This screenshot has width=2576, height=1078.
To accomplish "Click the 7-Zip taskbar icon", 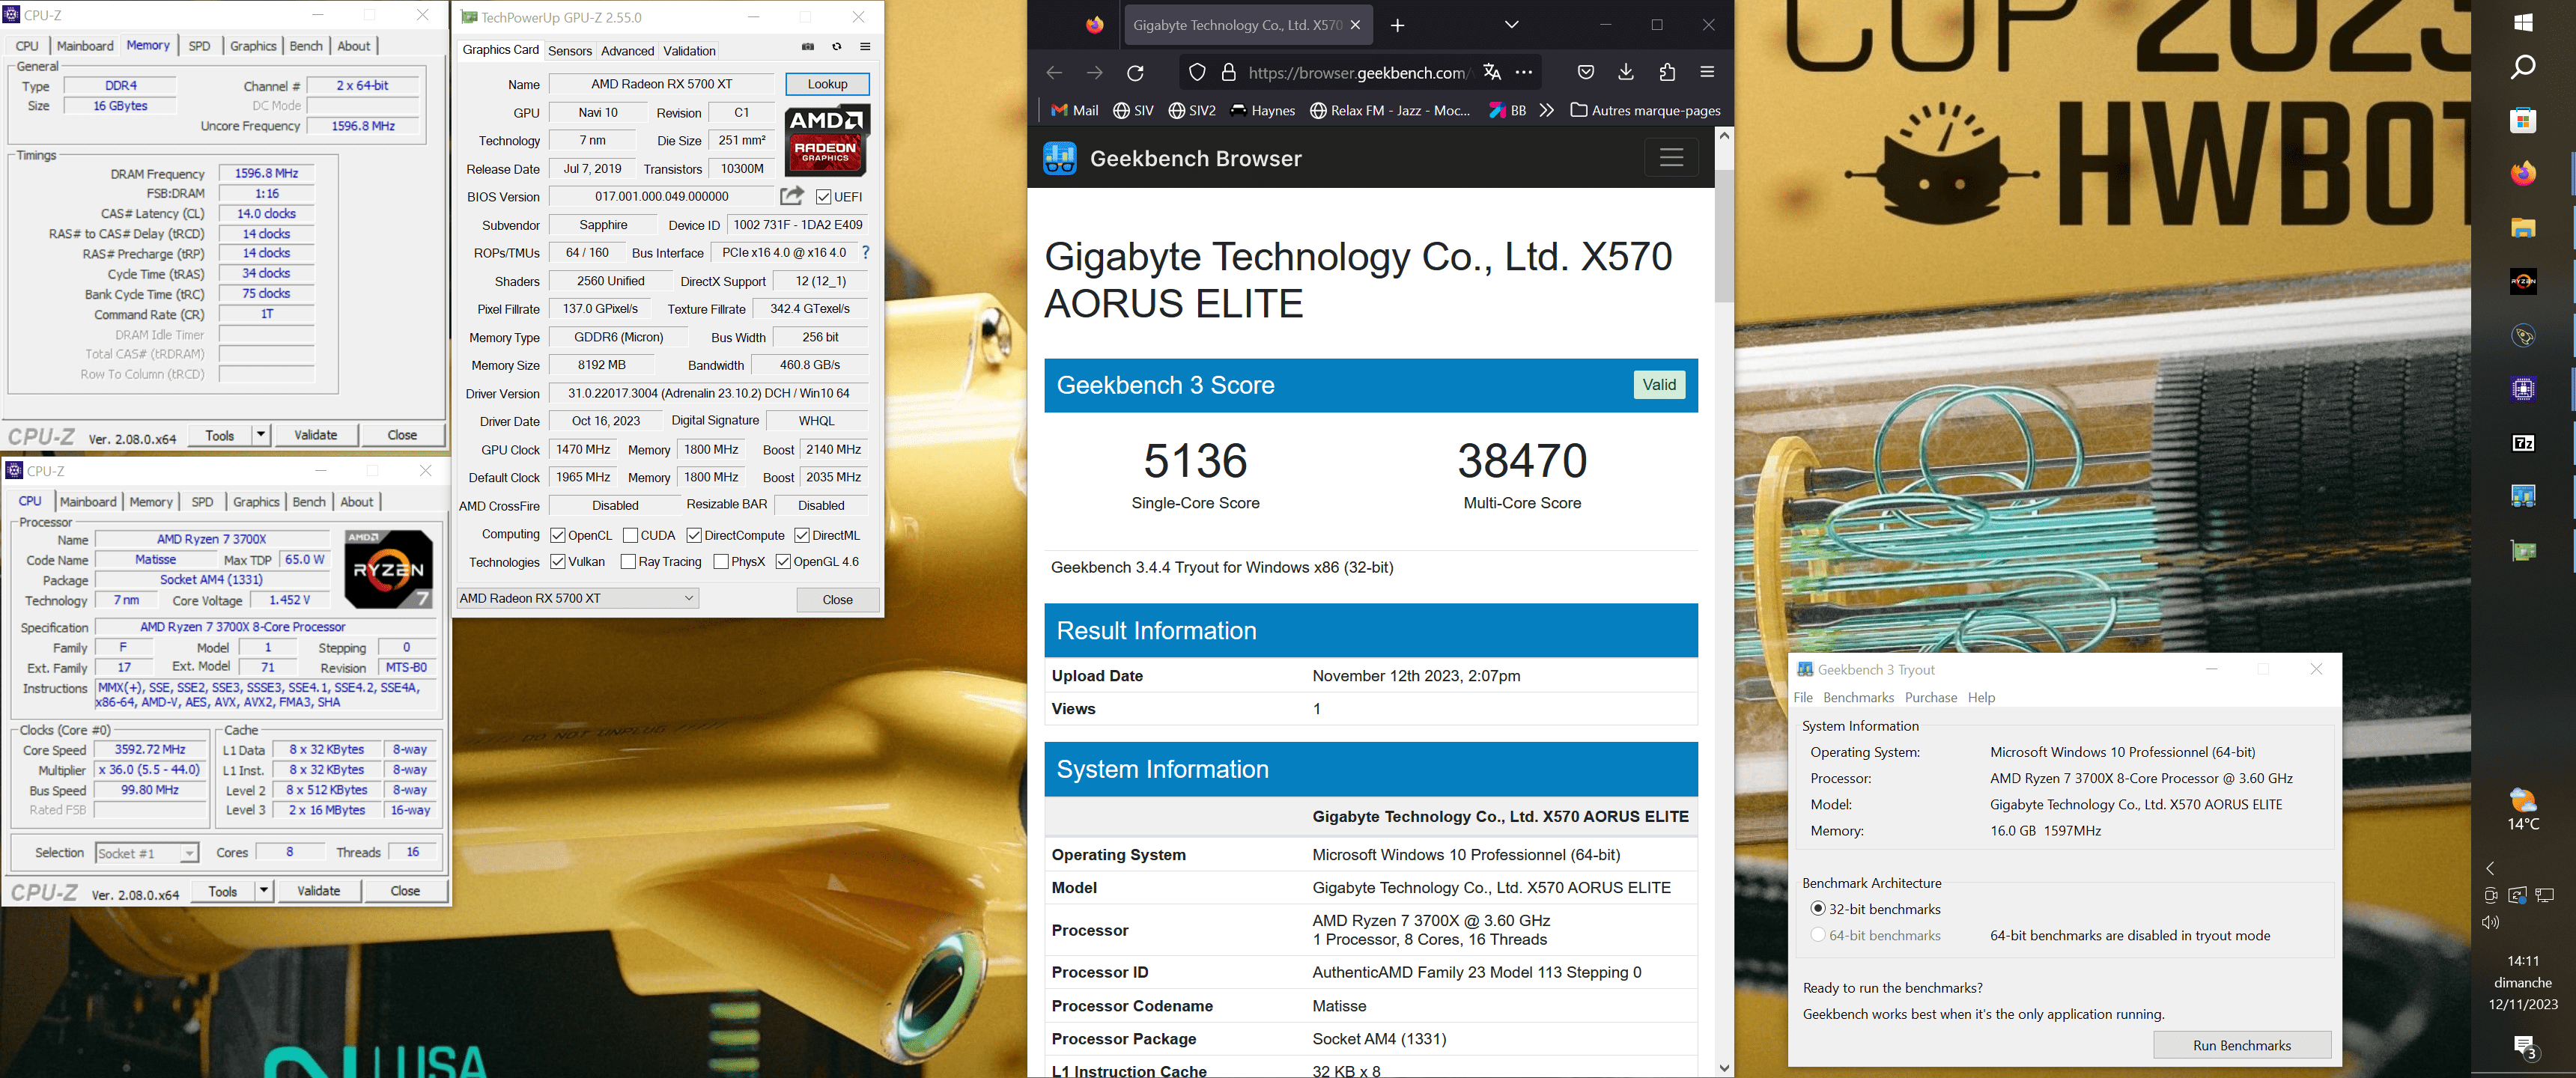I will [x=2522, y=443].
